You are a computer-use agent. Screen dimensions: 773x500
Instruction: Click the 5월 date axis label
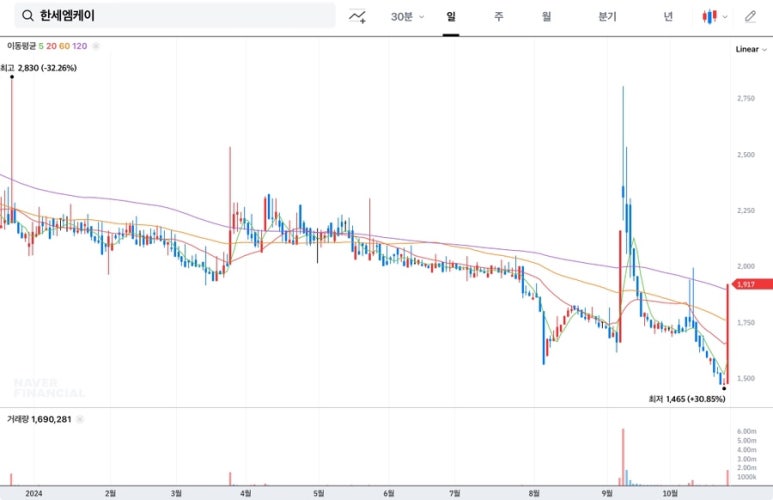pyautogui.click(x=319, y=493)
